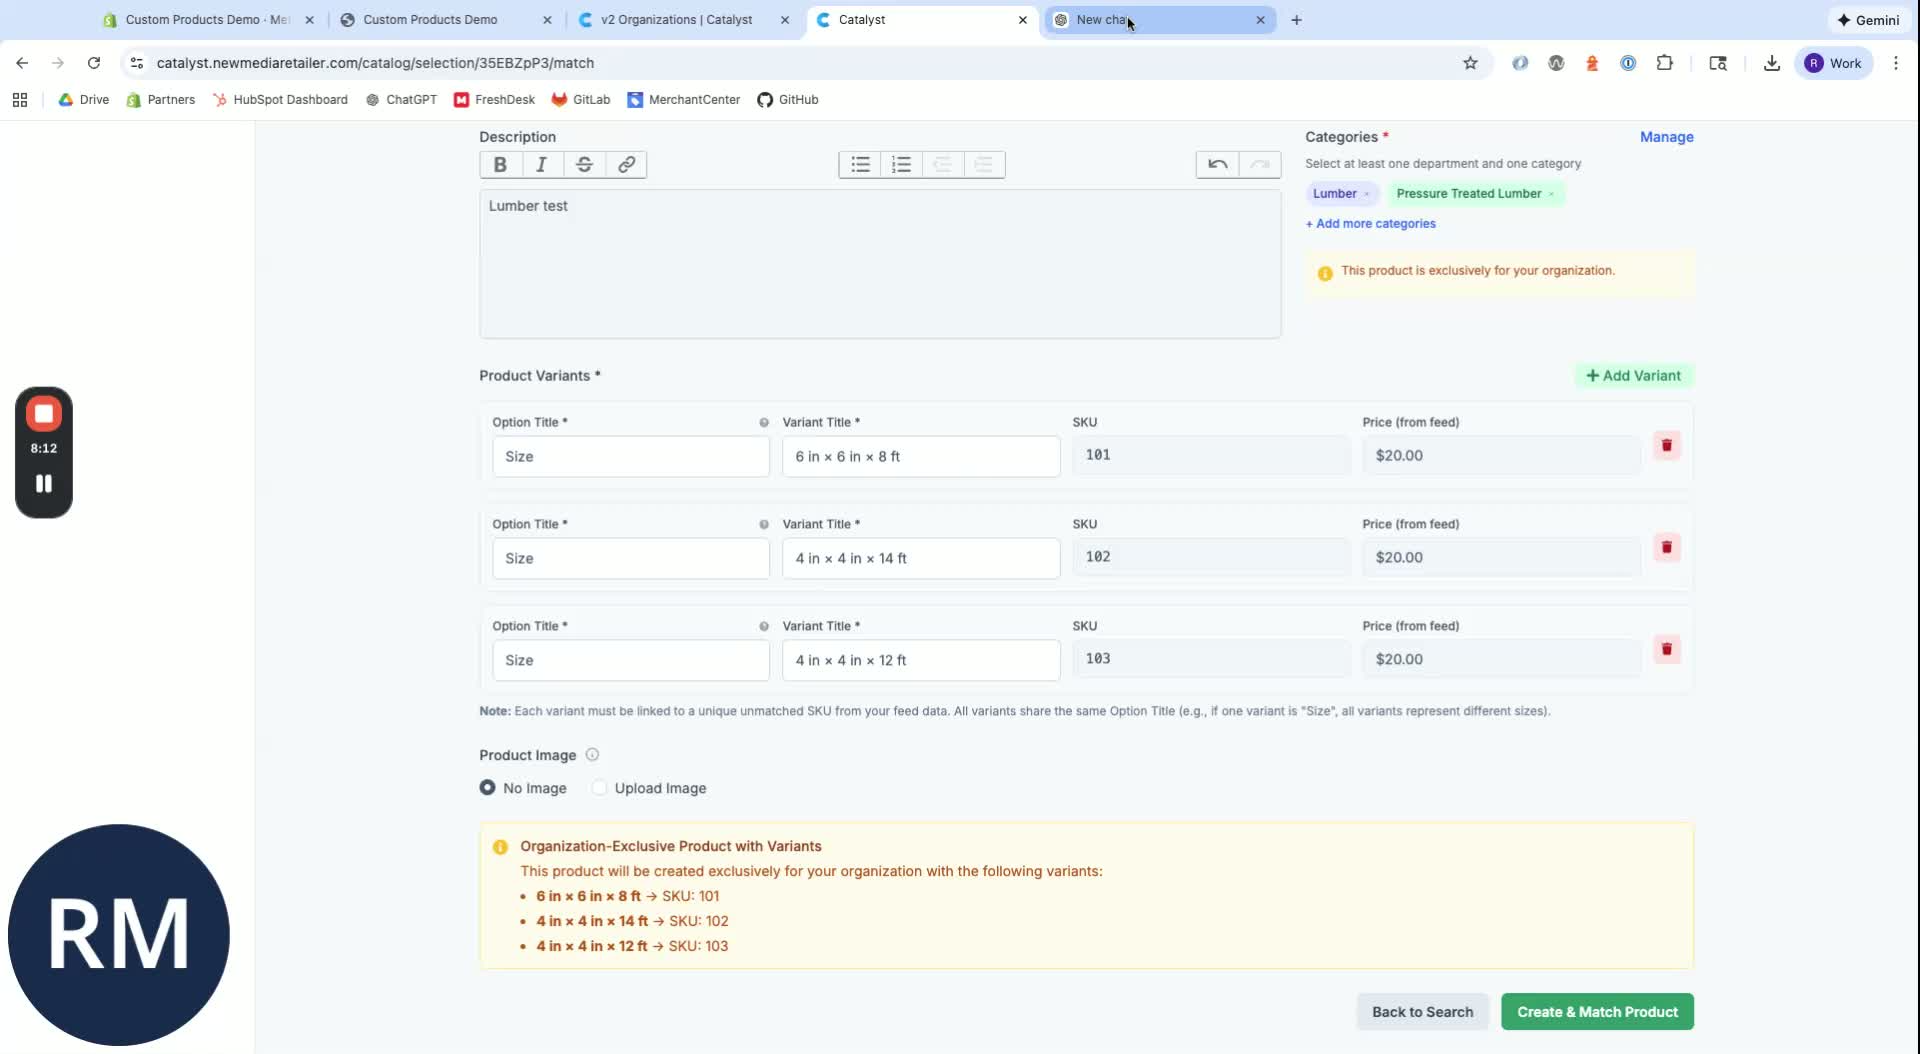The height and width of the screenshot is (1054, 1920).
Task: Reload the current page
Action: (94, 63)
